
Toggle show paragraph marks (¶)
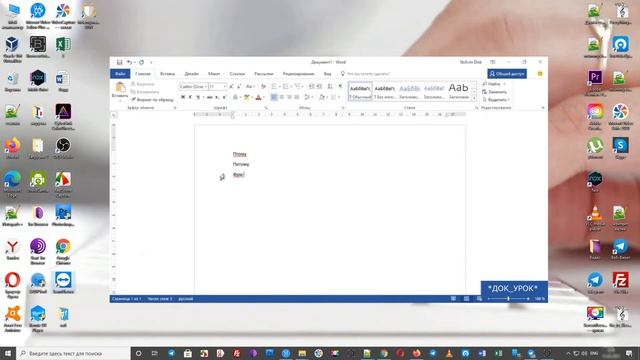[x=340, y=87]
